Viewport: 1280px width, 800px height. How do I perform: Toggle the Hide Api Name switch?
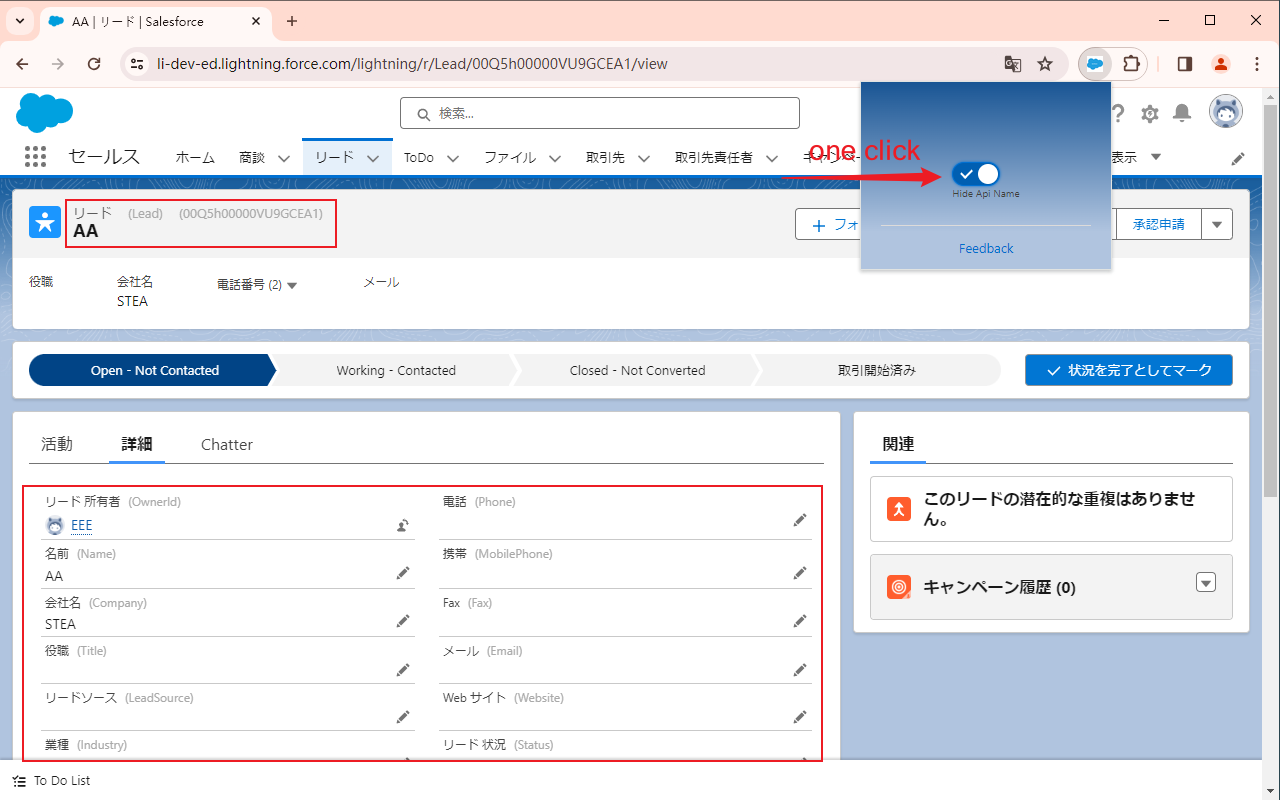pos(976,174)
